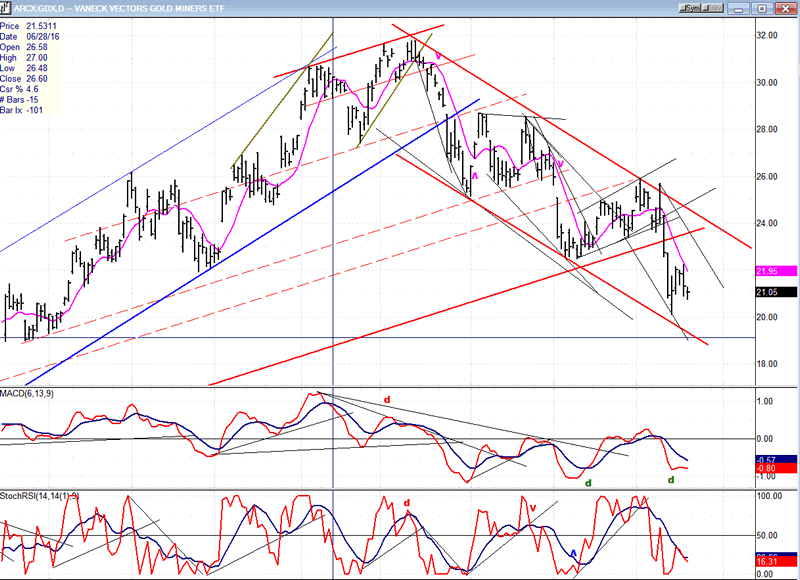Viewport: 800px width, 580px height.
Task: Click the StochRSI indicator label
Action: 39,496
